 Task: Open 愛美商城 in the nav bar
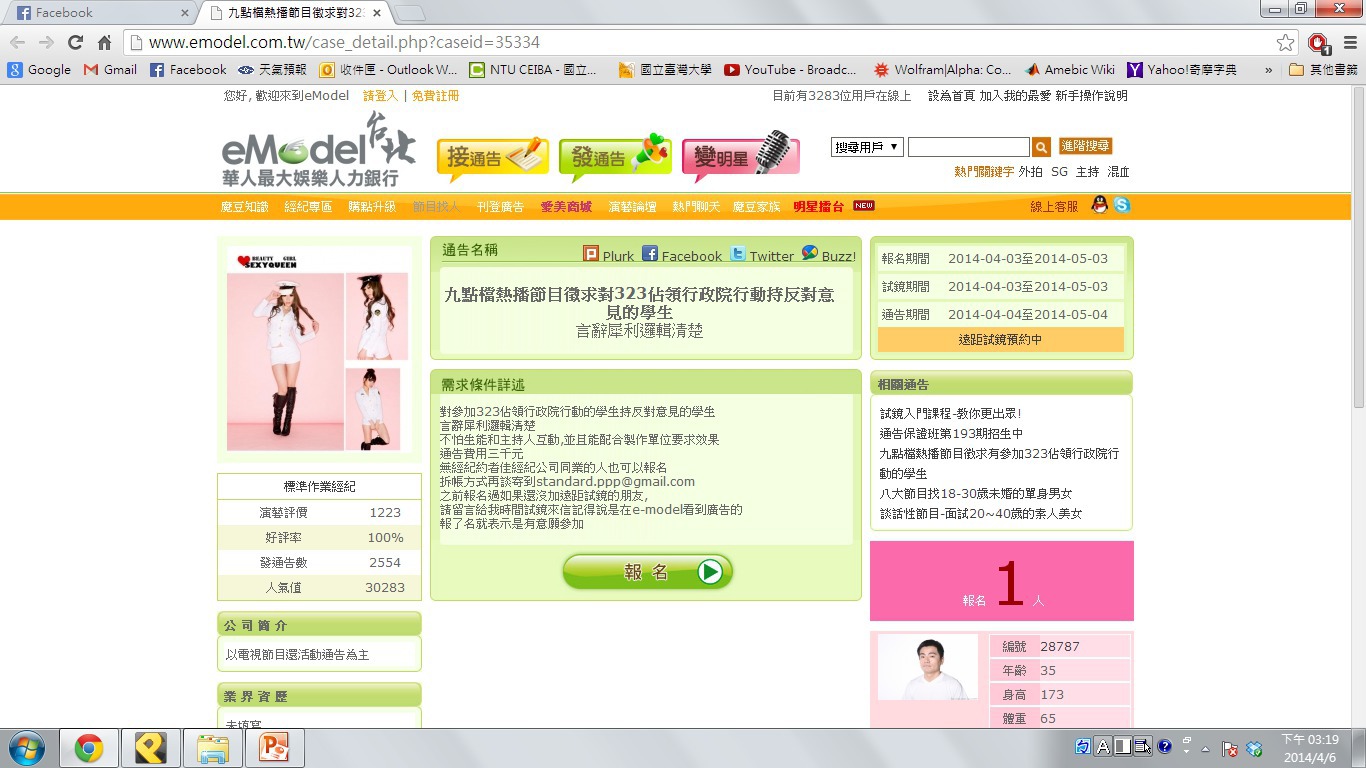(x=566, y=207)
